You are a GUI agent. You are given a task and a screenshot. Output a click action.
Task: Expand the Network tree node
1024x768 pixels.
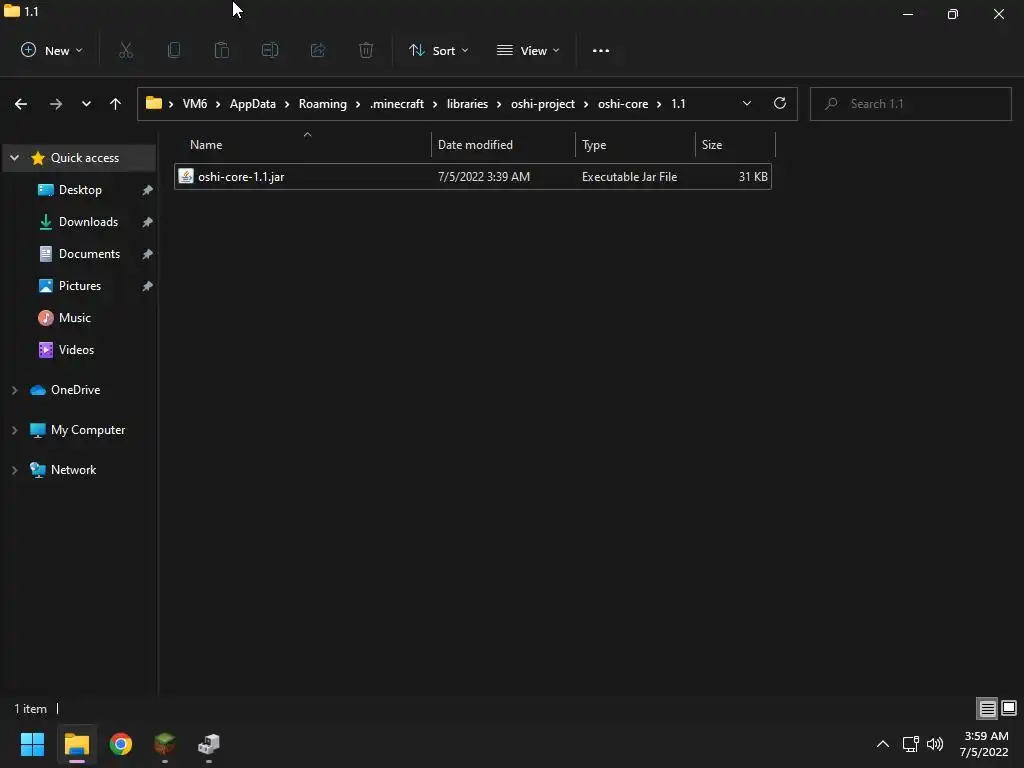coord(14,470)
